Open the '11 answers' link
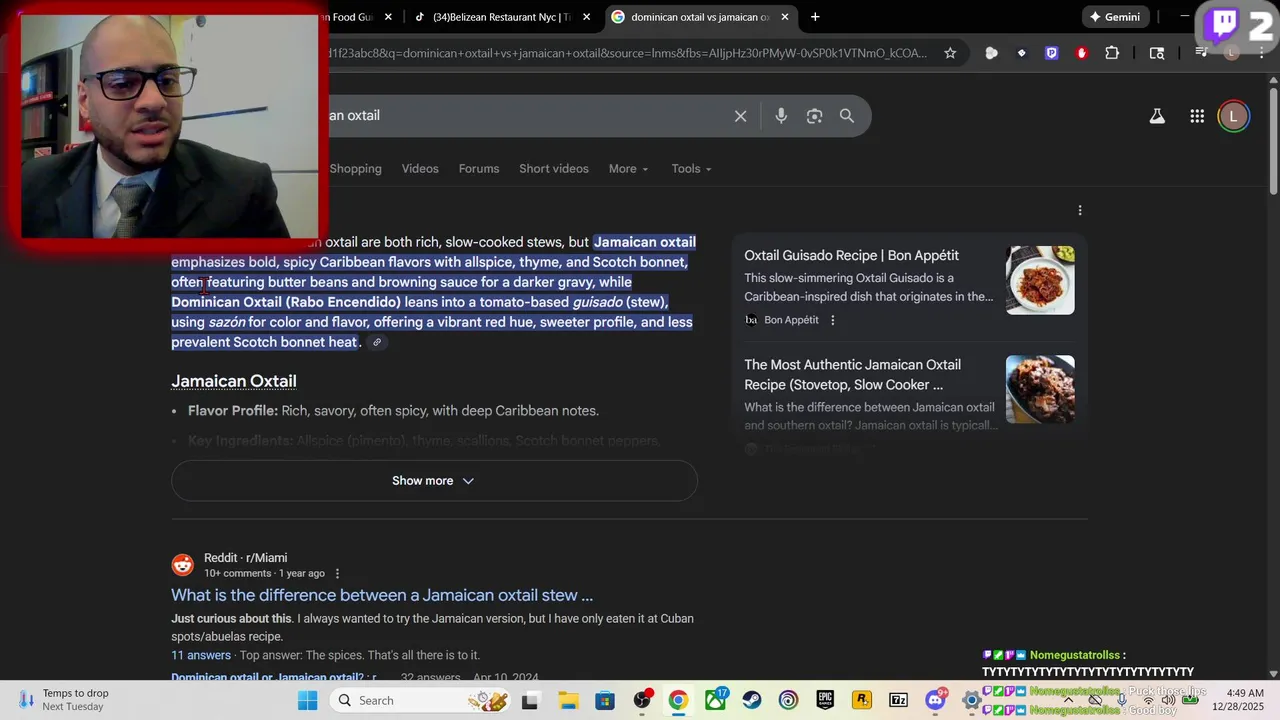1280x720 pixels. click(201, 655)
